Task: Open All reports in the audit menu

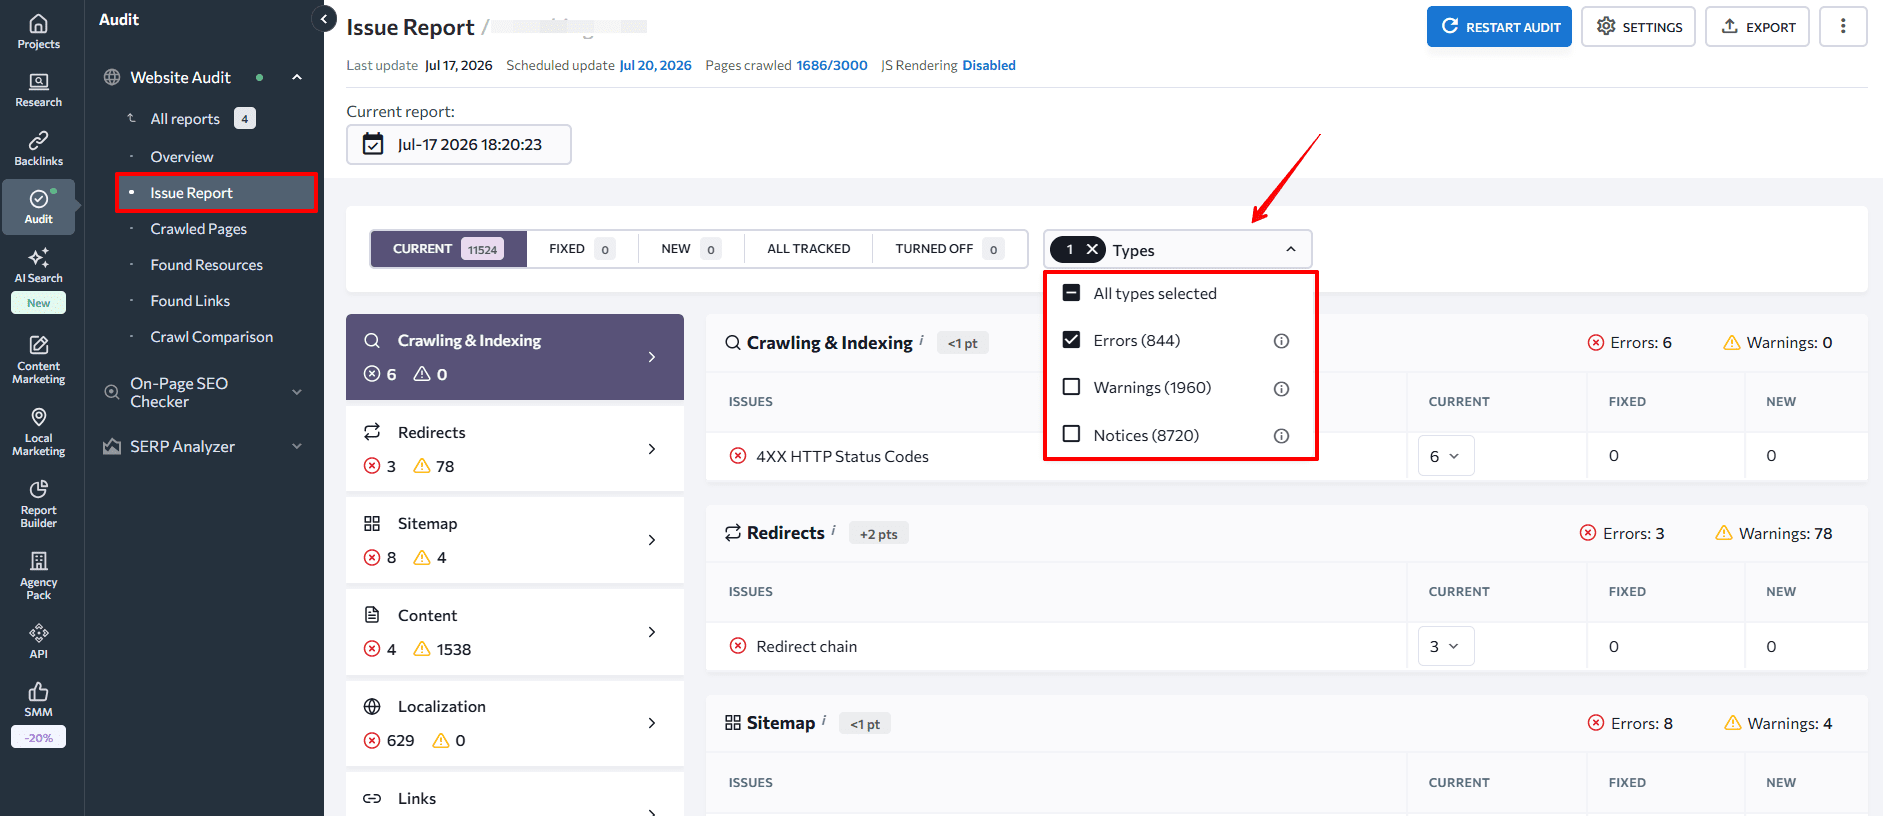Action: coord(185,119)
